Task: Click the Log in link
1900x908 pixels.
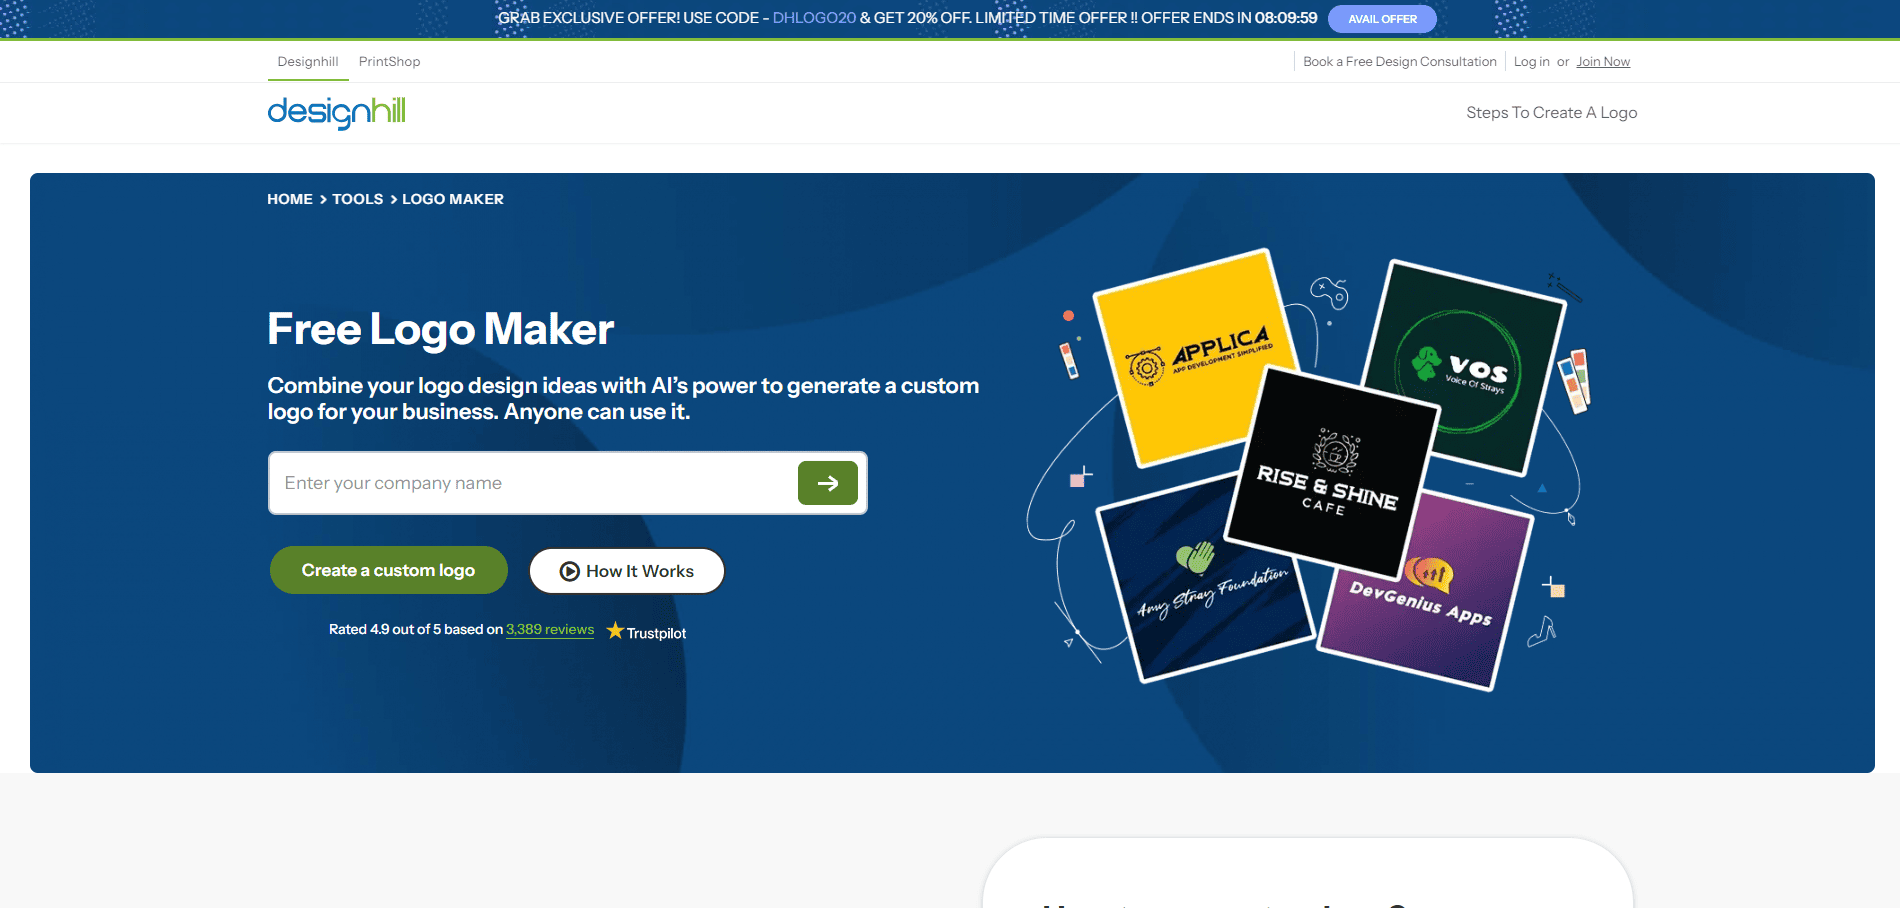Action: click(x=1531, y=62)
